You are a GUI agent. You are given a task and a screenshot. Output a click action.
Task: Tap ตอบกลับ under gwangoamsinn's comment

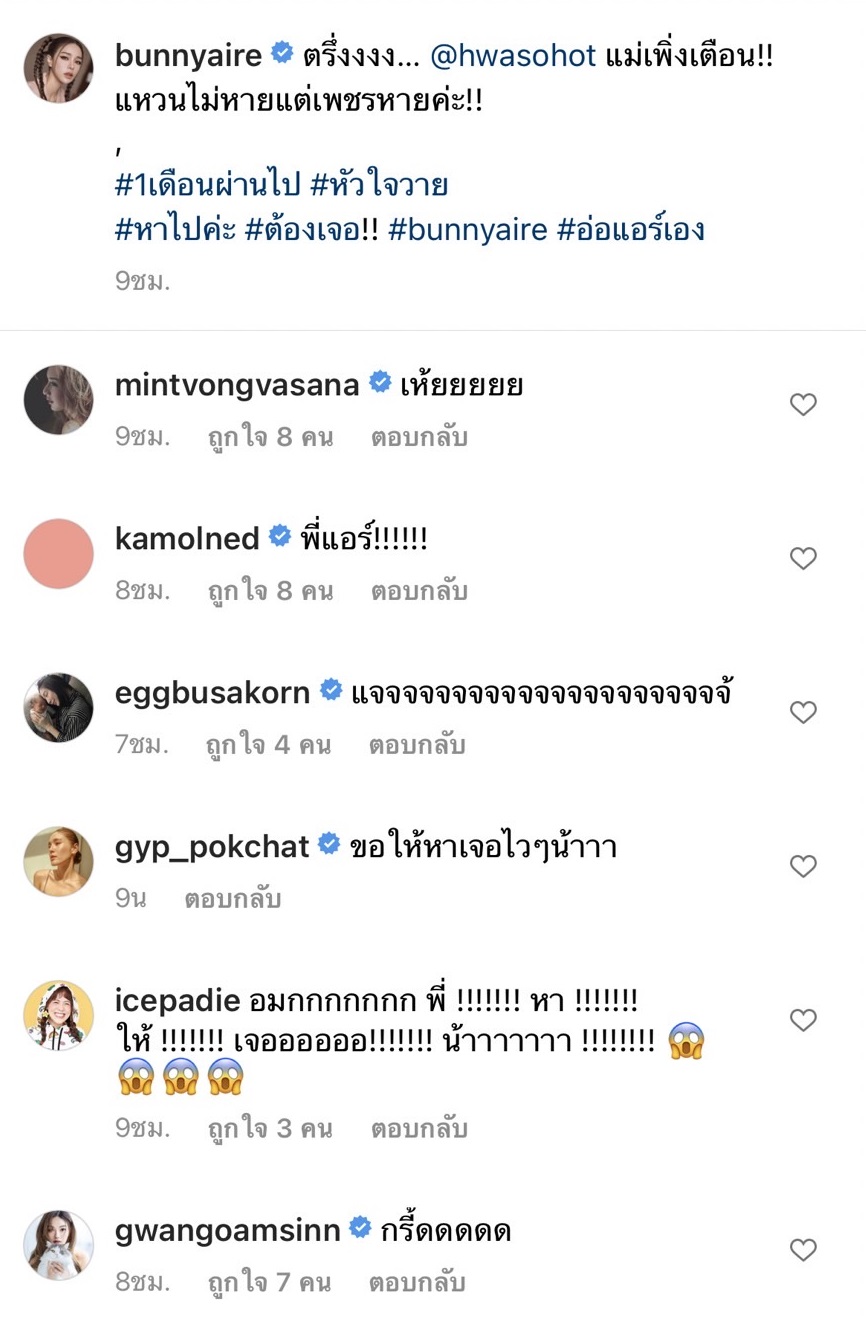pos(419,1282)
